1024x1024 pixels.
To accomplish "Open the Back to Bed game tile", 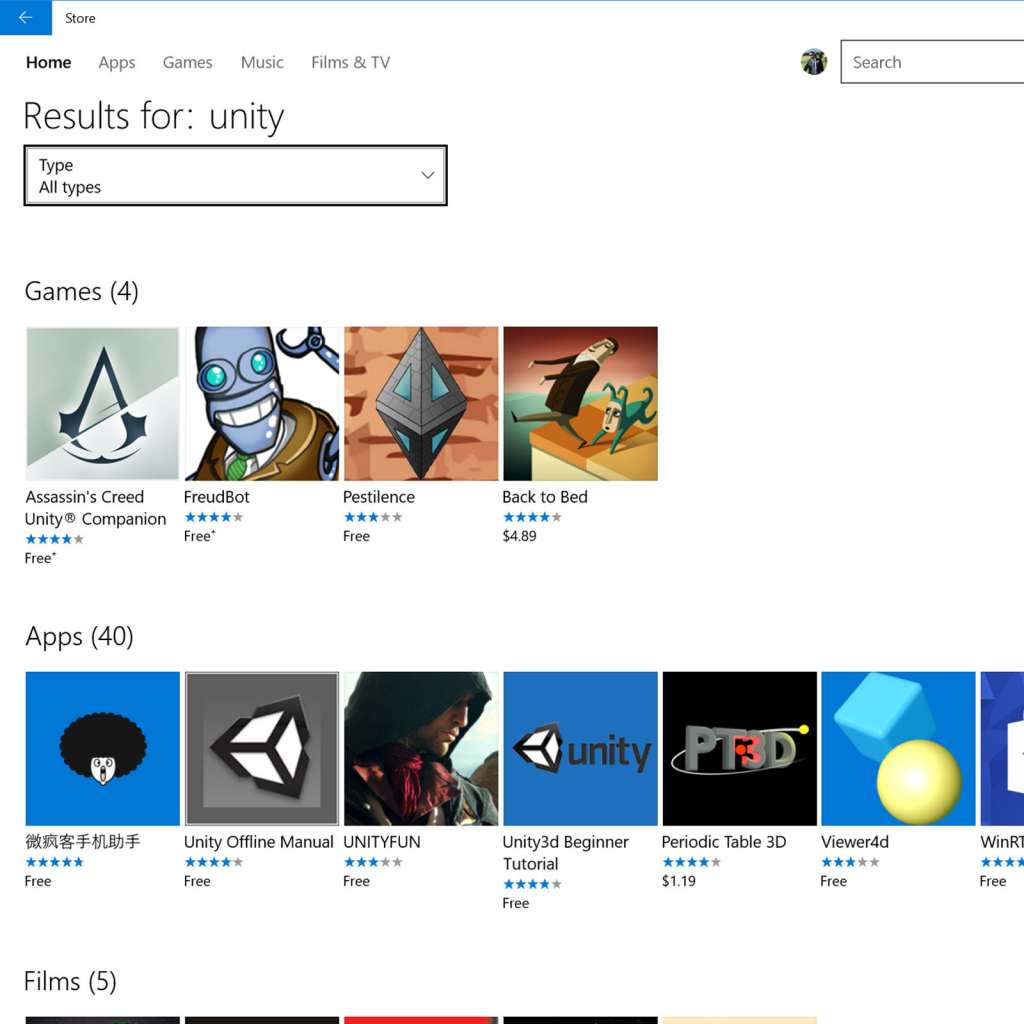I will coord(580,403).
